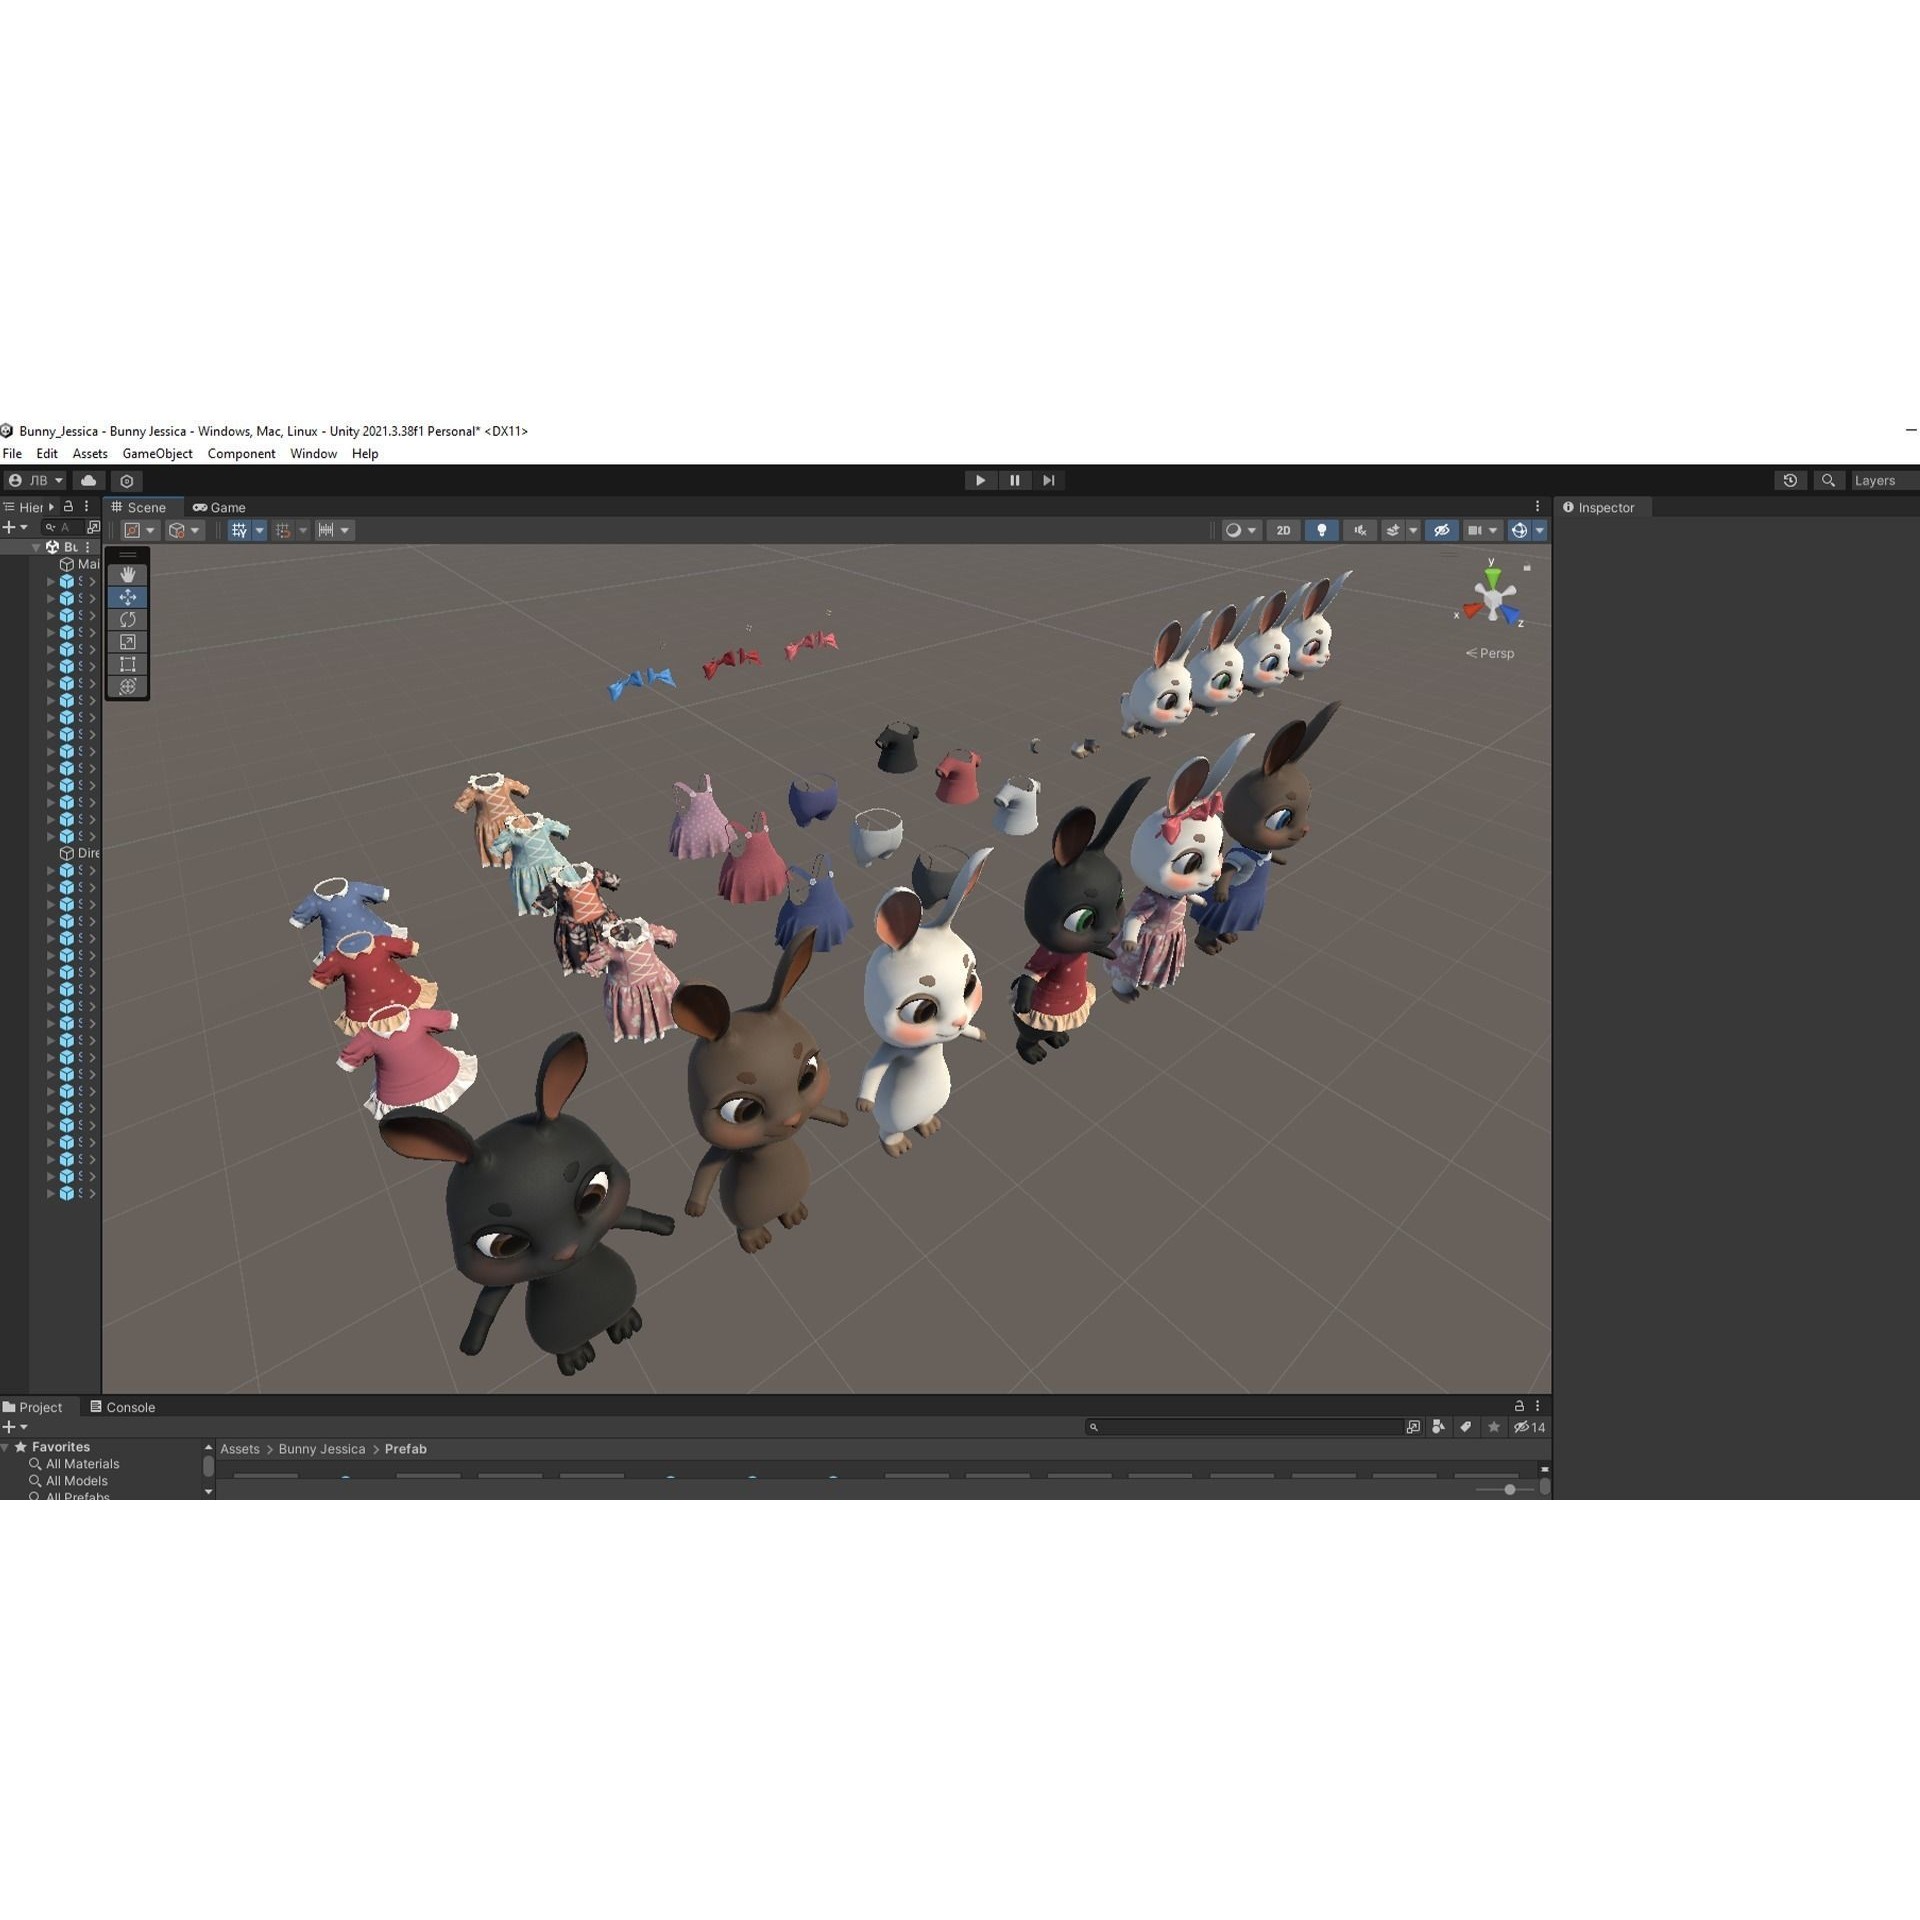Click the Unity cloud services icon
This screenshot has width=1920, height=1920.
pyautogui.click(x=88, y=480)
